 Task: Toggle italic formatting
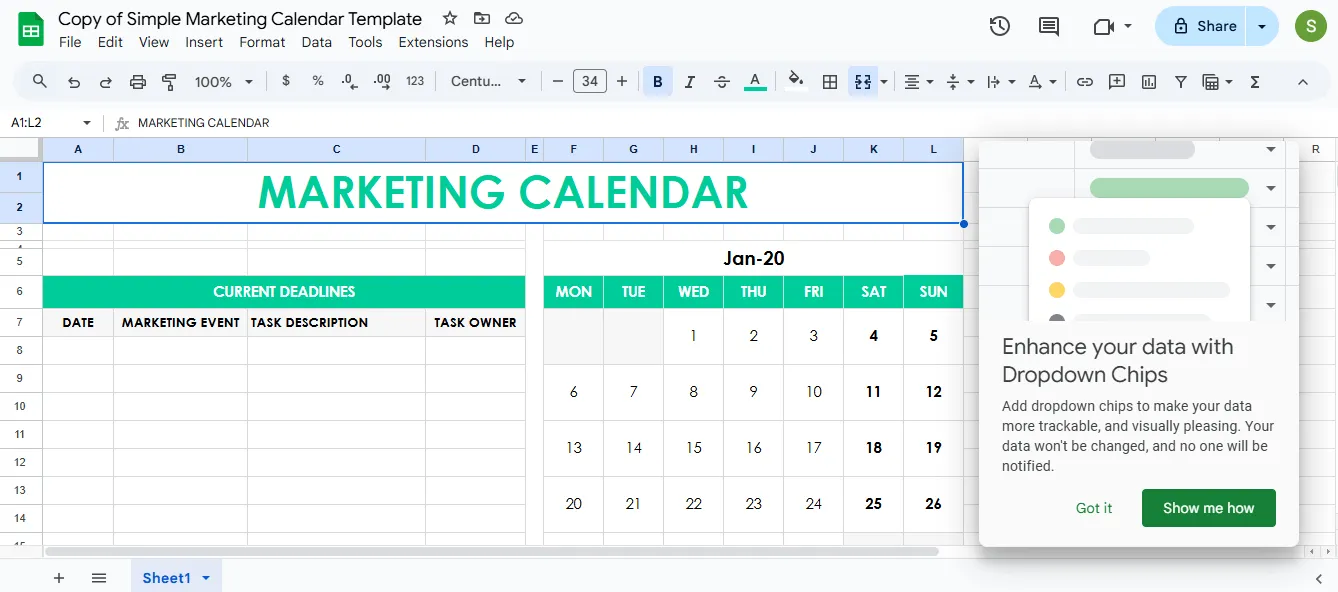click(x=689, y=82)
